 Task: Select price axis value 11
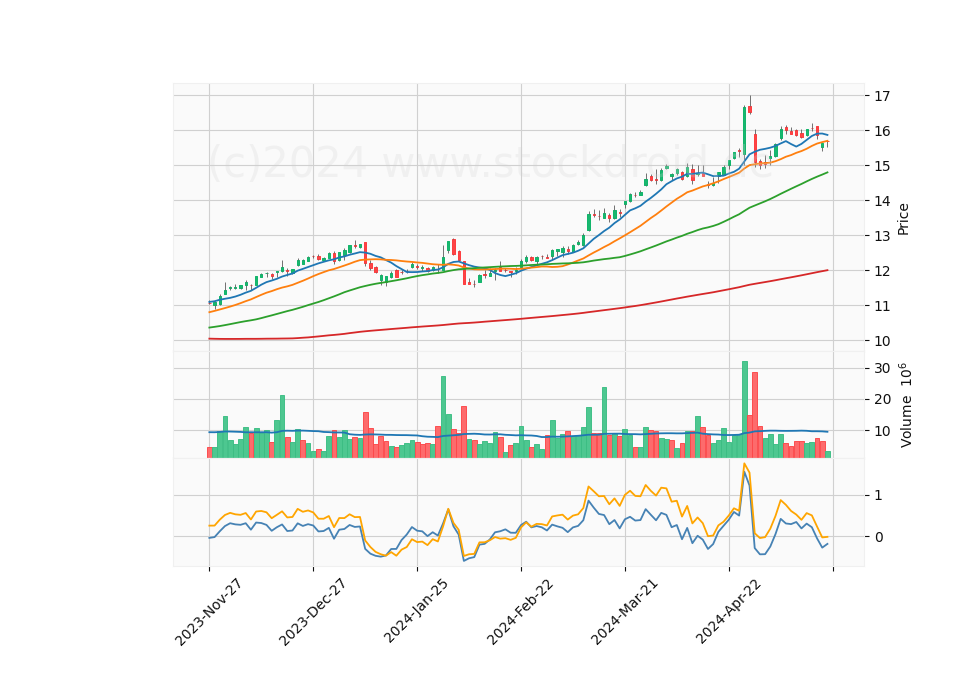pos(882,306)
